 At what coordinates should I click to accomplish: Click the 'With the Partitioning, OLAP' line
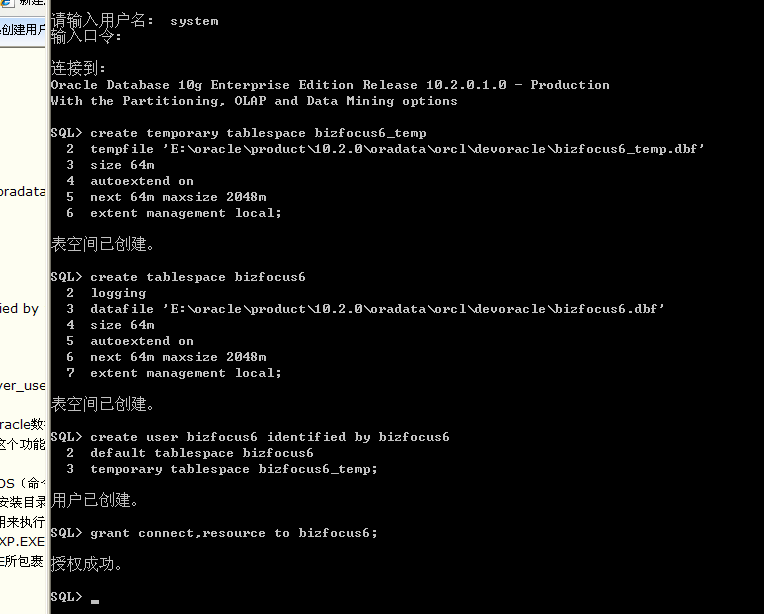coord(254,101)
